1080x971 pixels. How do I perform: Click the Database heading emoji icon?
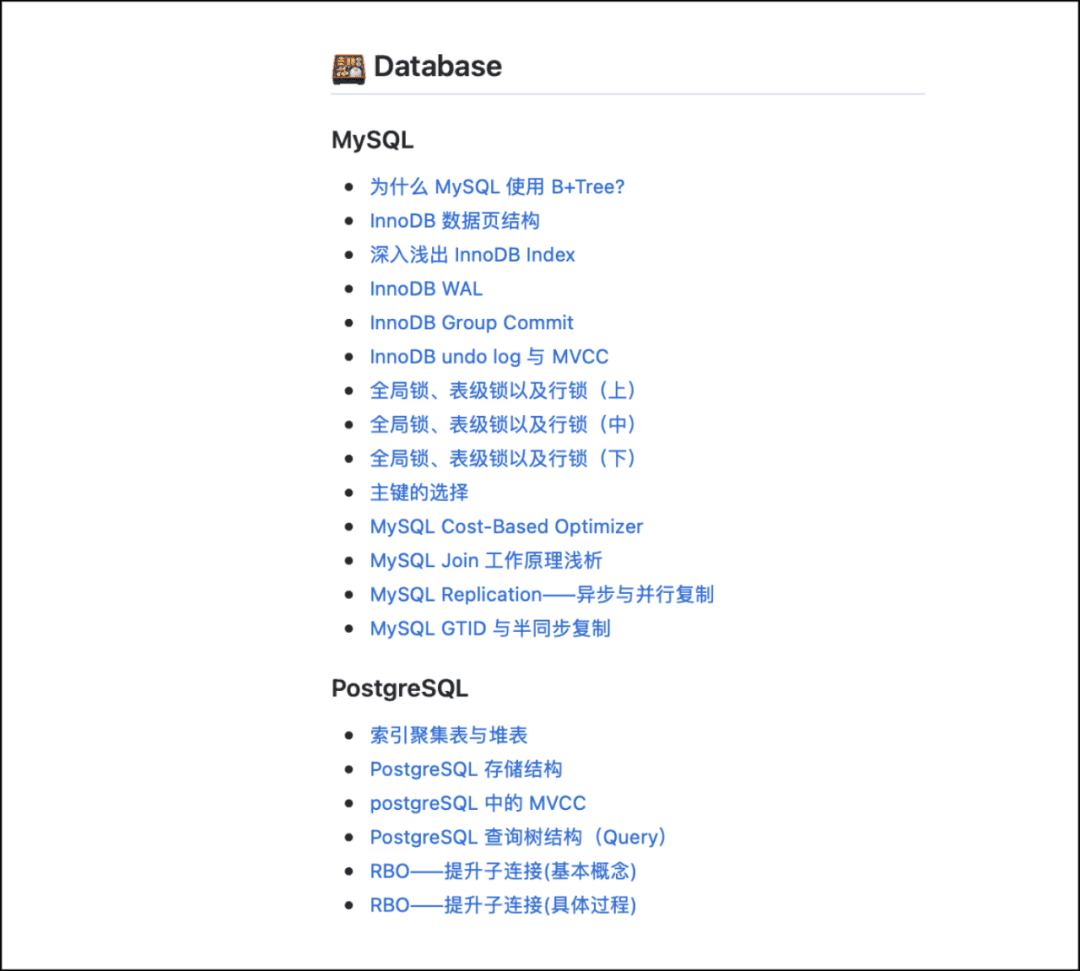pos(349,68)
